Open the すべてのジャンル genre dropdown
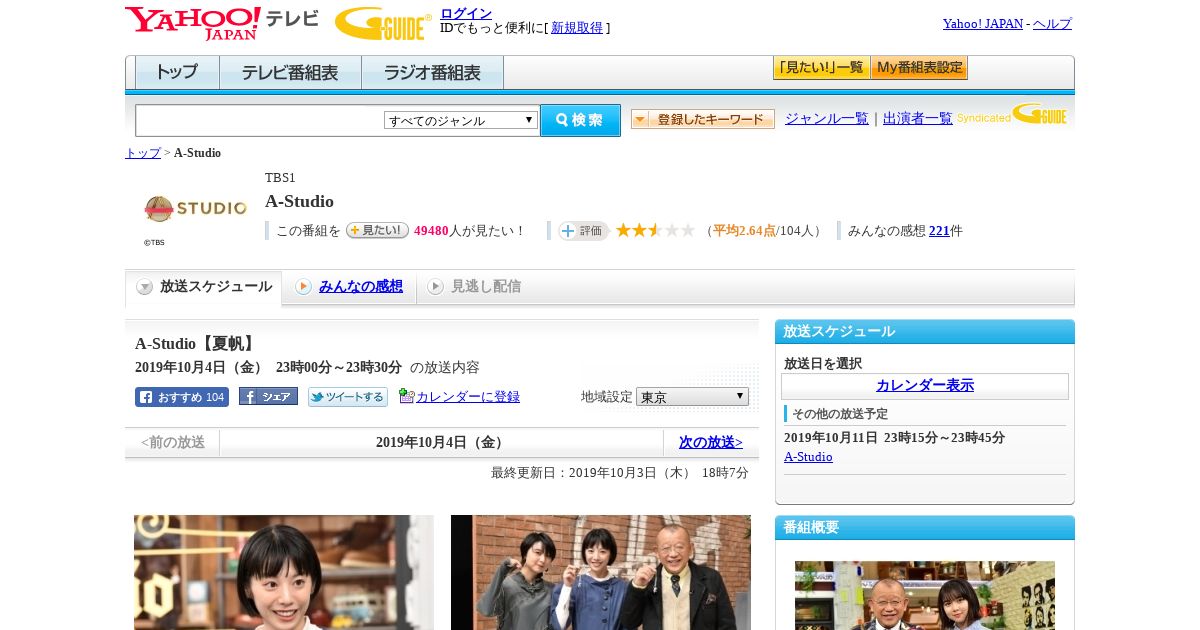The image size is (1200, 630). [461, 120]
